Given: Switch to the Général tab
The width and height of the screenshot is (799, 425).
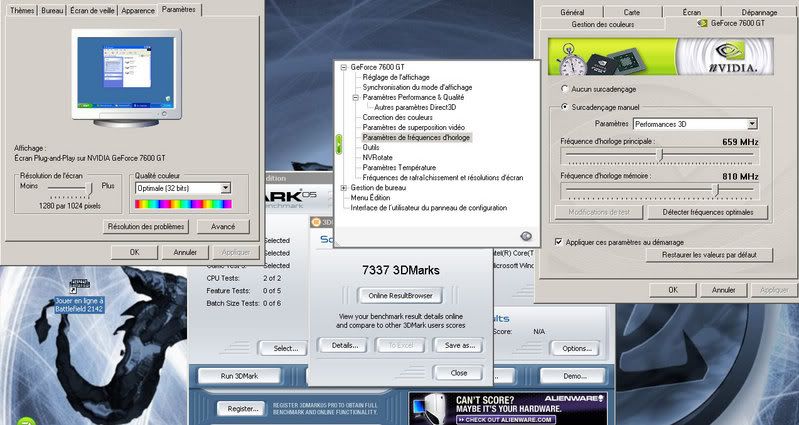Looking at the screenshot, I should [572, 12].
